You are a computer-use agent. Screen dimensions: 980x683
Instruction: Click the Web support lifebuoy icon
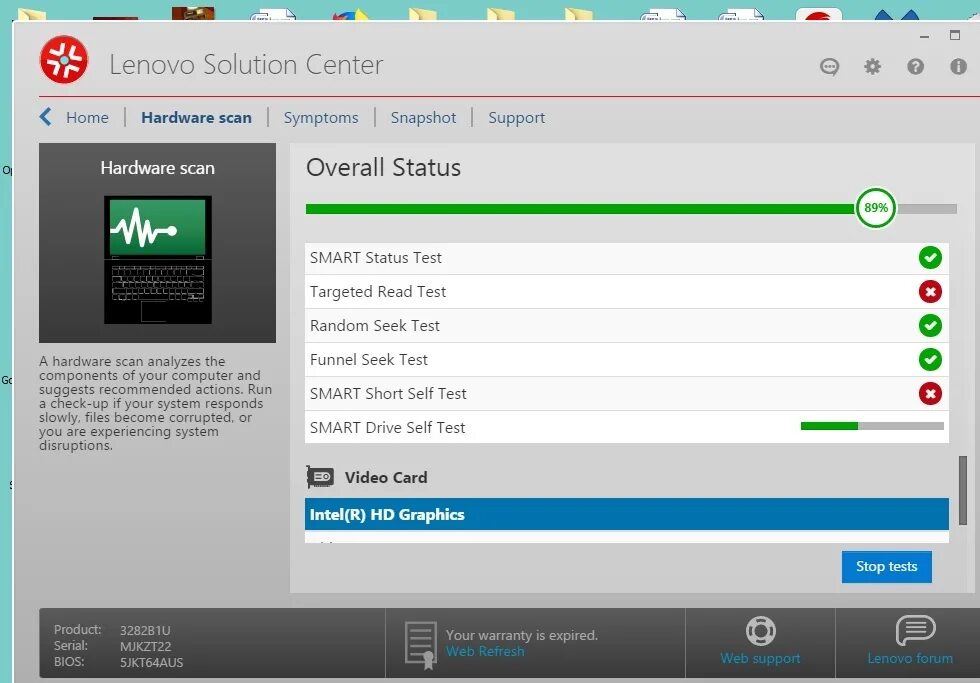coord(761,631)
